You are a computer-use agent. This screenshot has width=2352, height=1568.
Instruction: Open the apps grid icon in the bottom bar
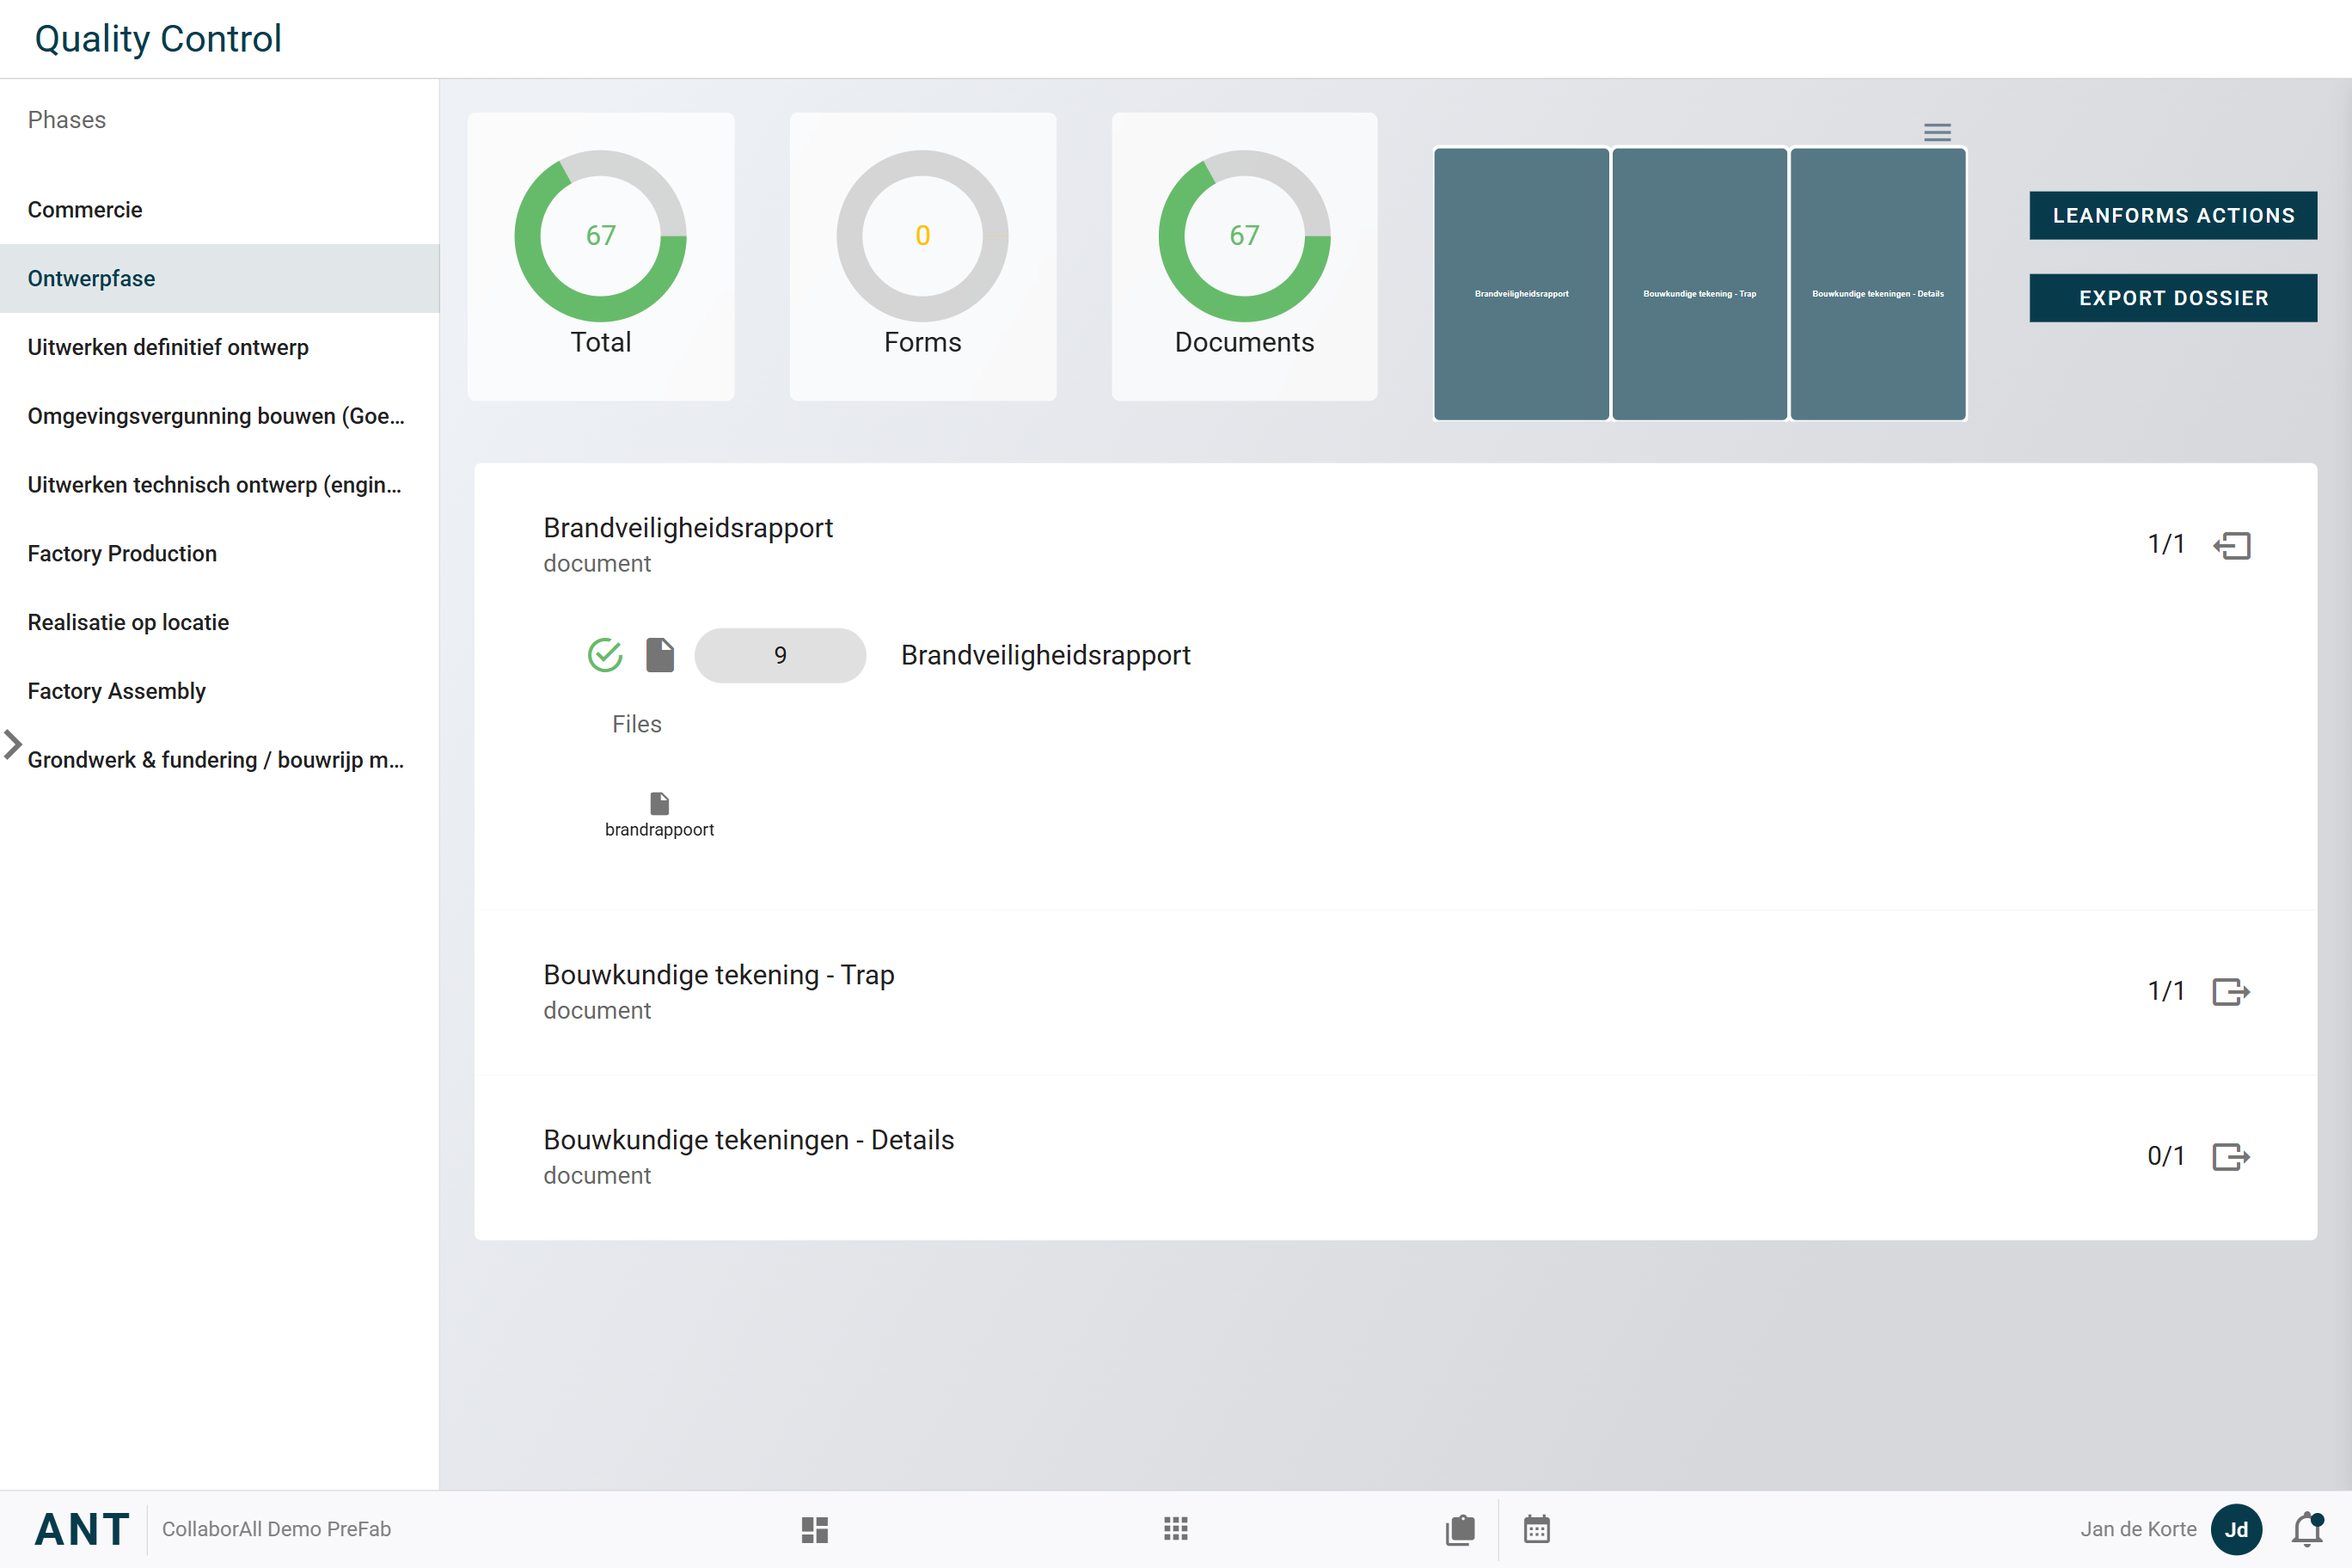(1176, 1529)
